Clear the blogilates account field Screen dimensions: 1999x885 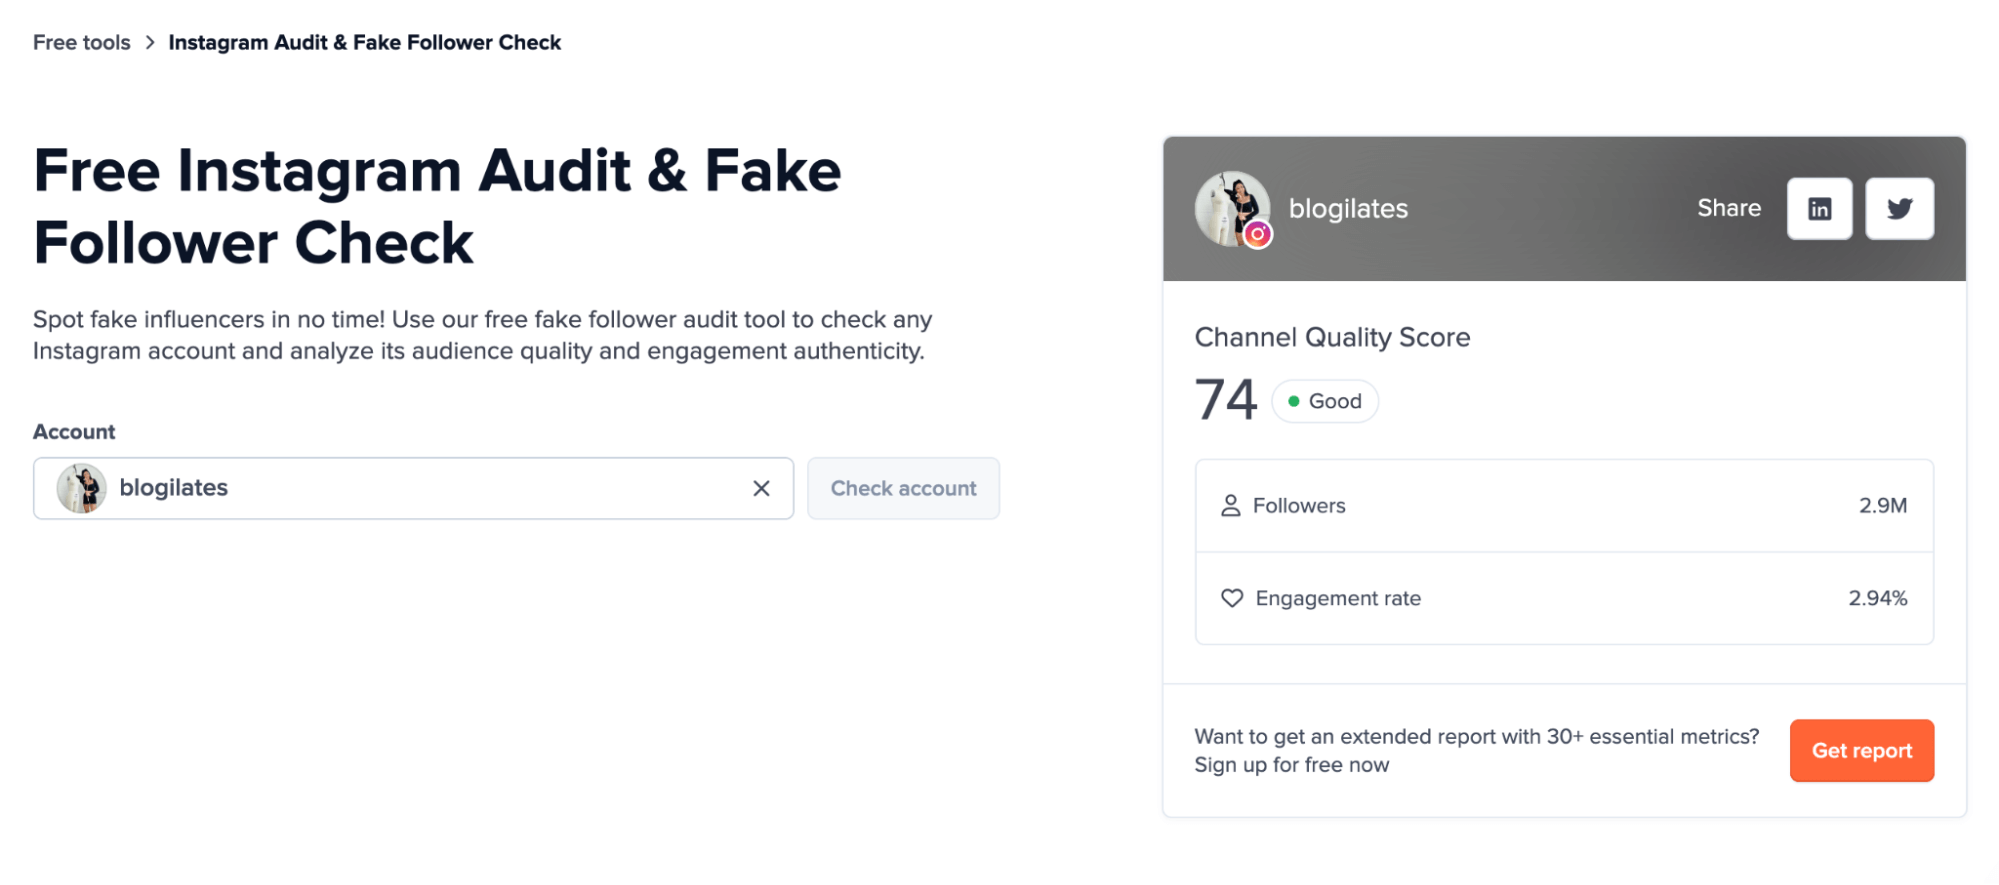click(761, 488)
